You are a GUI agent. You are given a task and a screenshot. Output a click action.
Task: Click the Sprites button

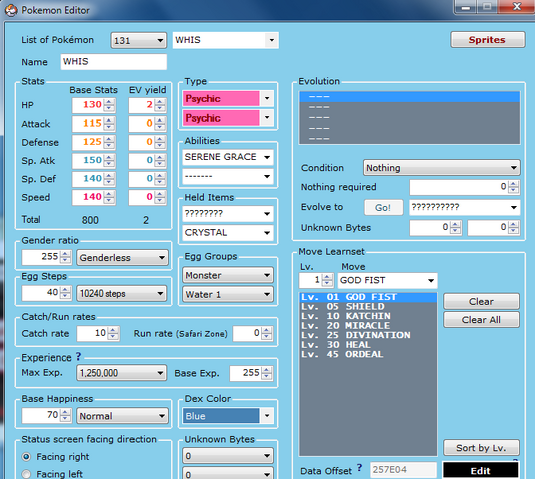[488, 40]
